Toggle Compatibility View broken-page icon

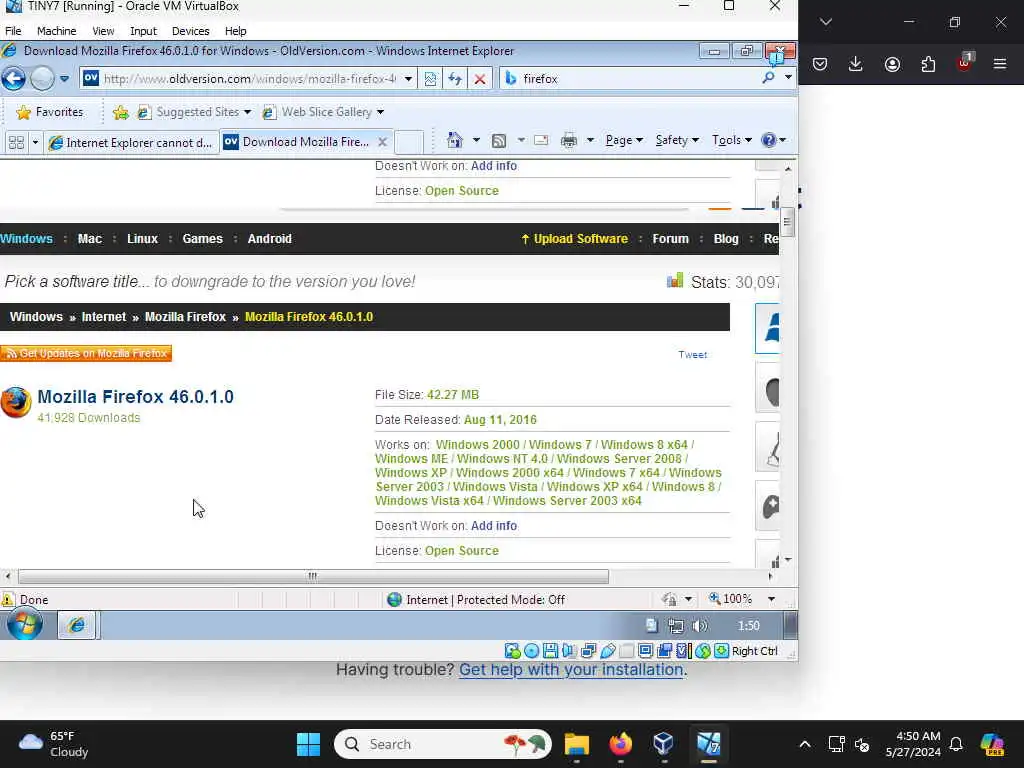point(430,79)
